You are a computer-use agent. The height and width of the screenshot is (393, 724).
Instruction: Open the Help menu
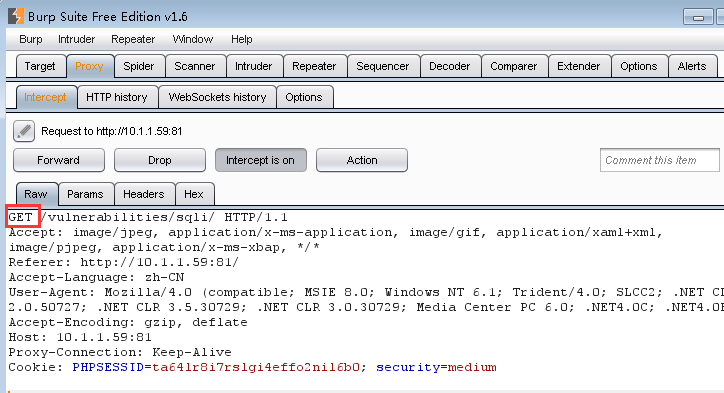coord(241,39)
